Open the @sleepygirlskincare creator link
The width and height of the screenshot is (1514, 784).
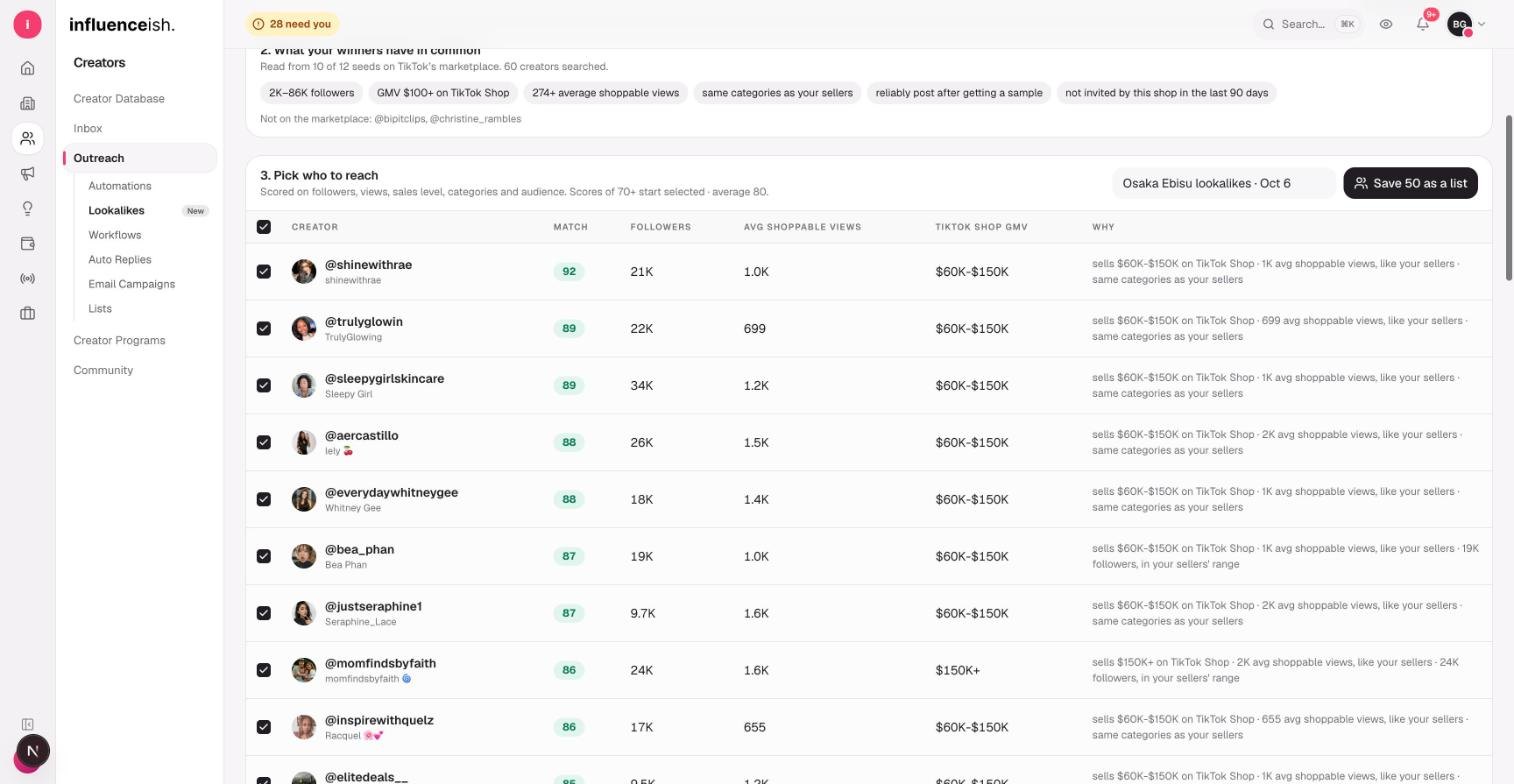point(384,378)
